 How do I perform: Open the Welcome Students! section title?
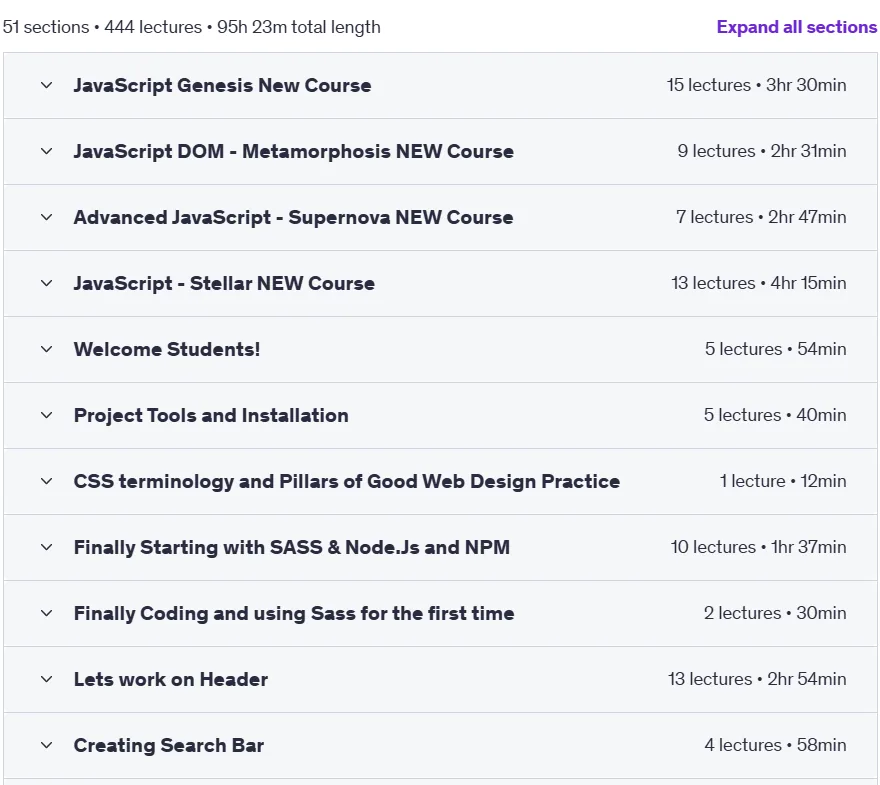(167, 349)
